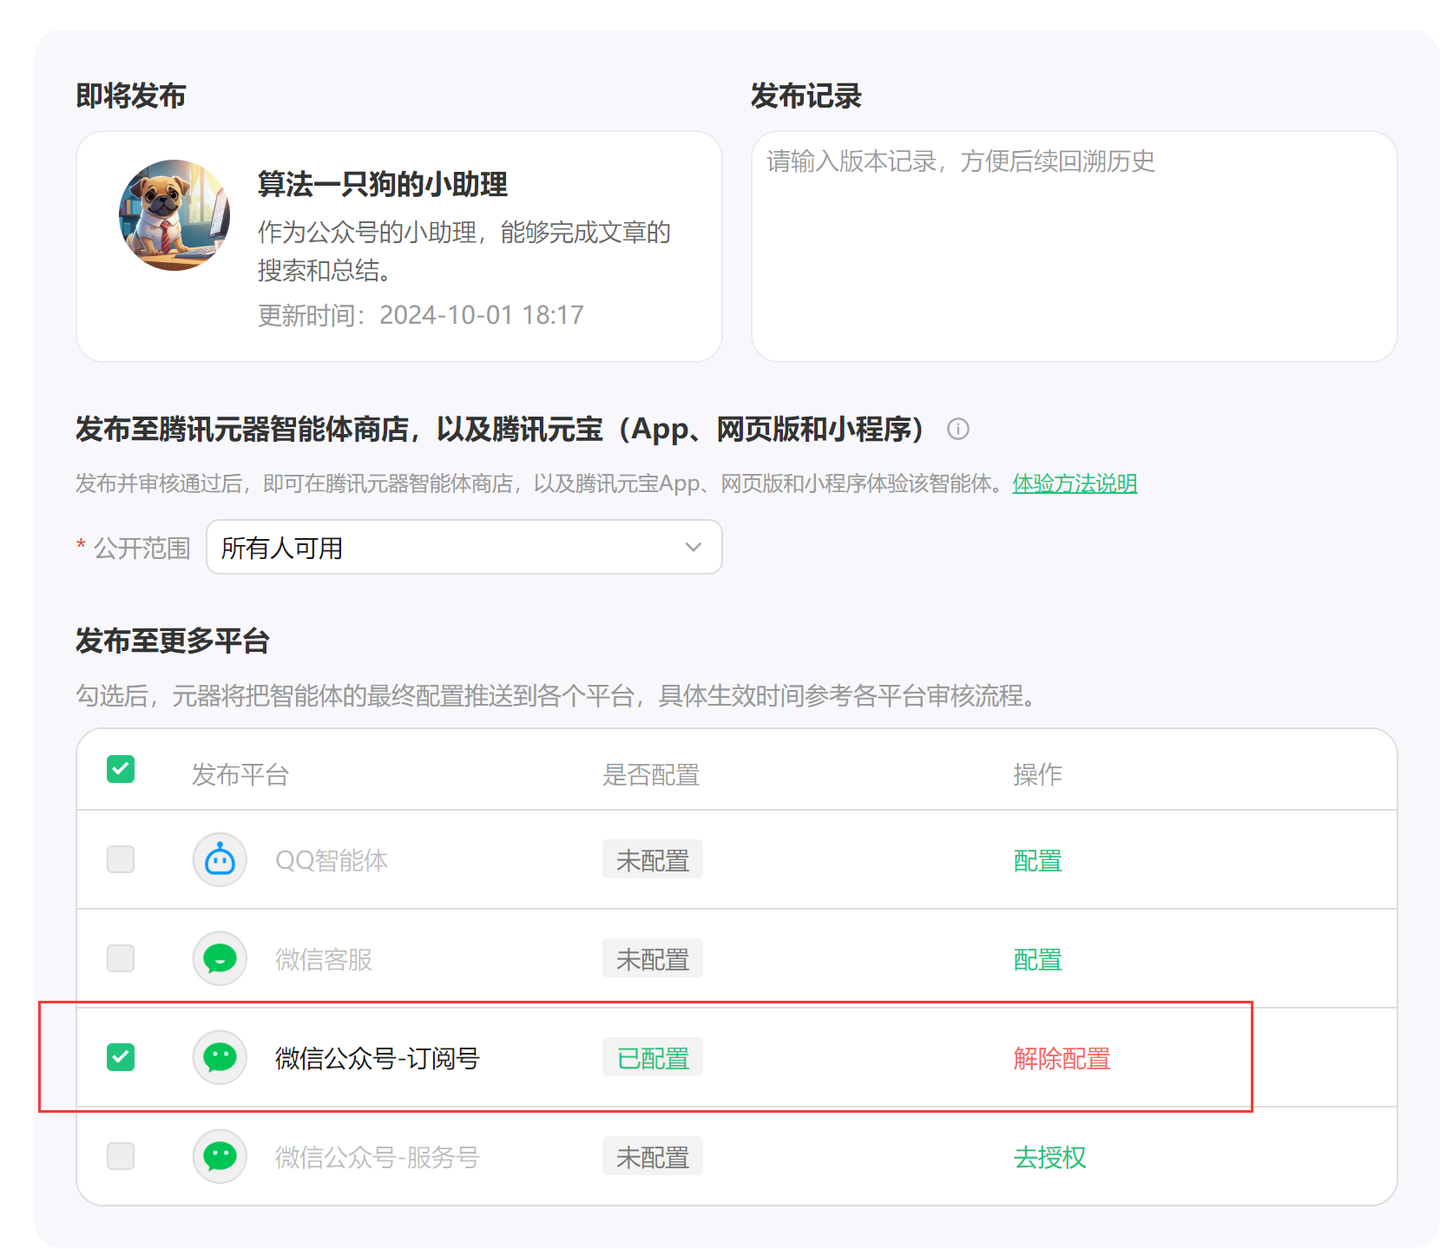Click the 微信客服 platform name
Viewport: 1440px width, 1249px height.
323,959
